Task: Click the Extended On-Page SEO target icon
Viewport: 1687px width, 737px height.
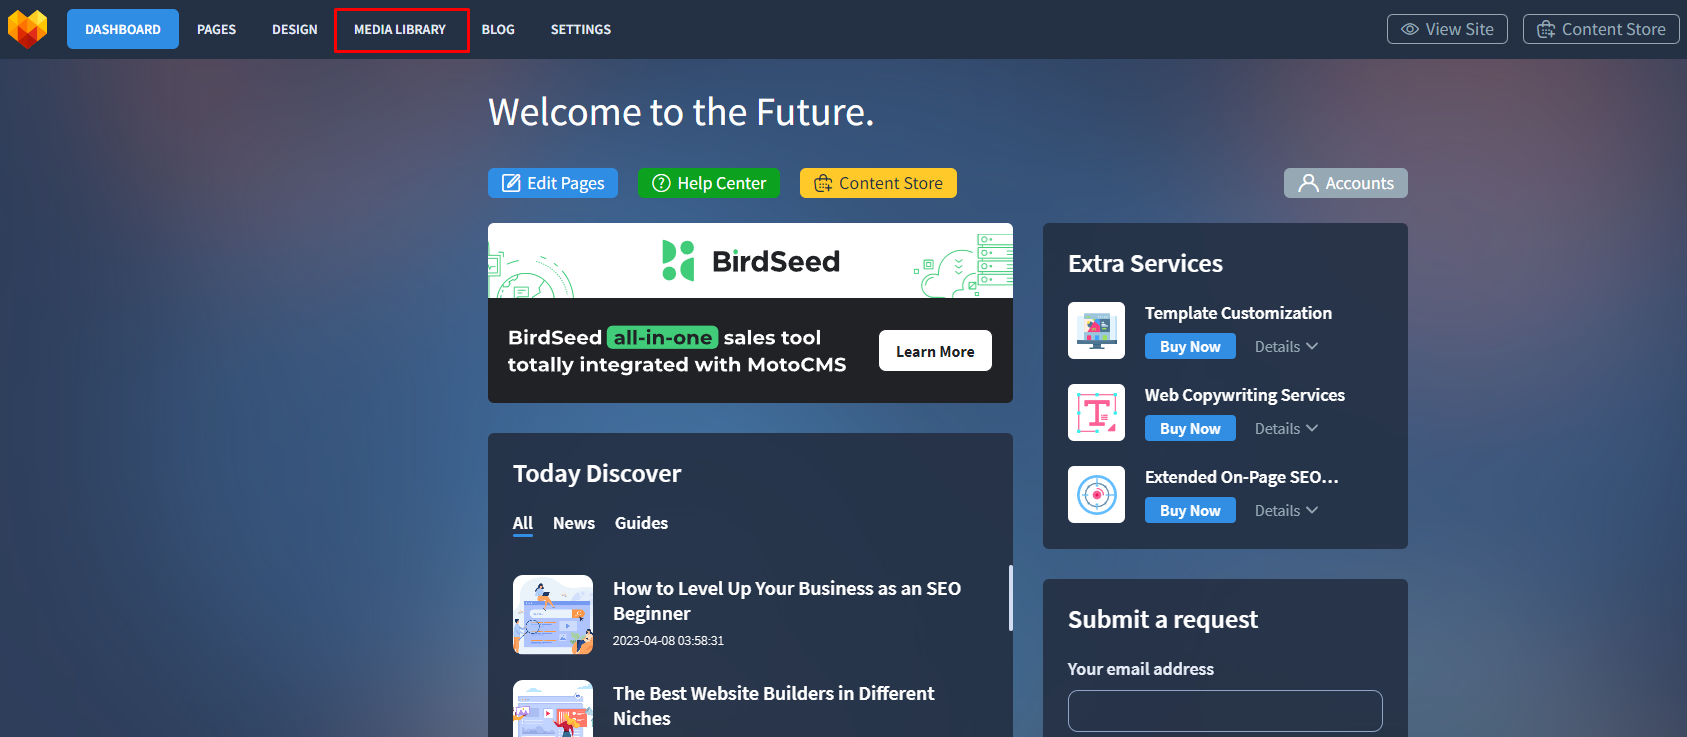Action: pos(1096,494)
